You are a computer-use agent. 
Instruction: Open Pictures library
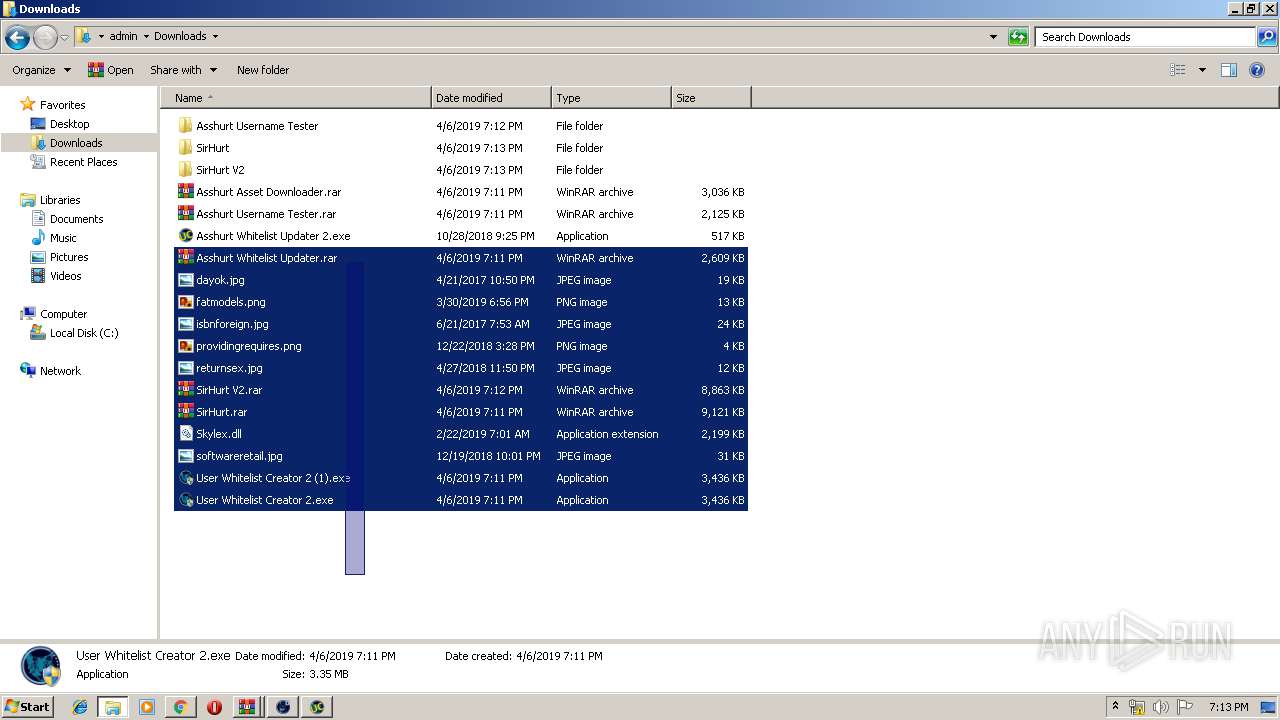point(69,257)
